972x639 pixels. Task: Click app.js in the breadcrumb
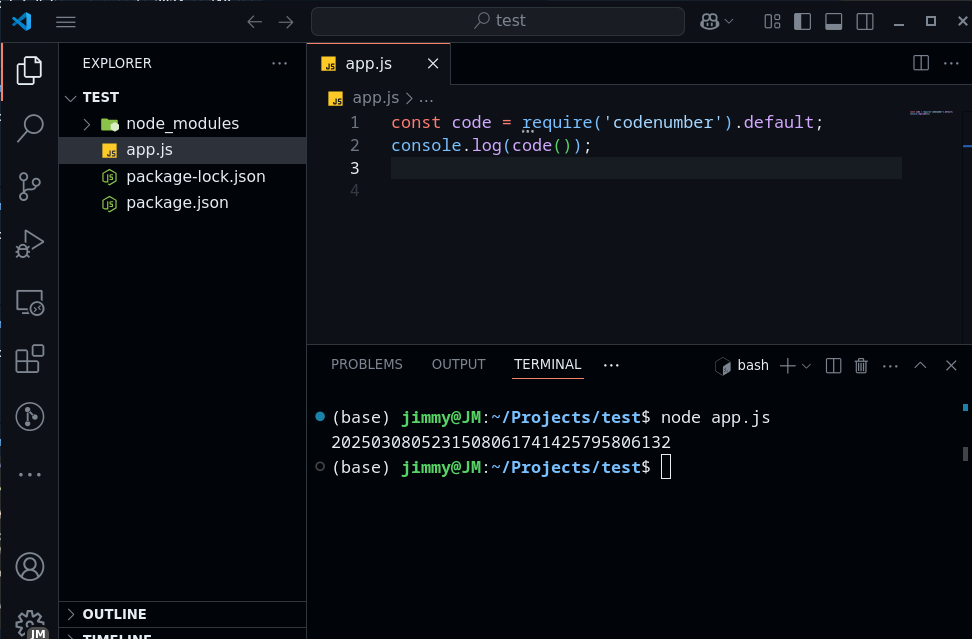[x=376, y=98]
